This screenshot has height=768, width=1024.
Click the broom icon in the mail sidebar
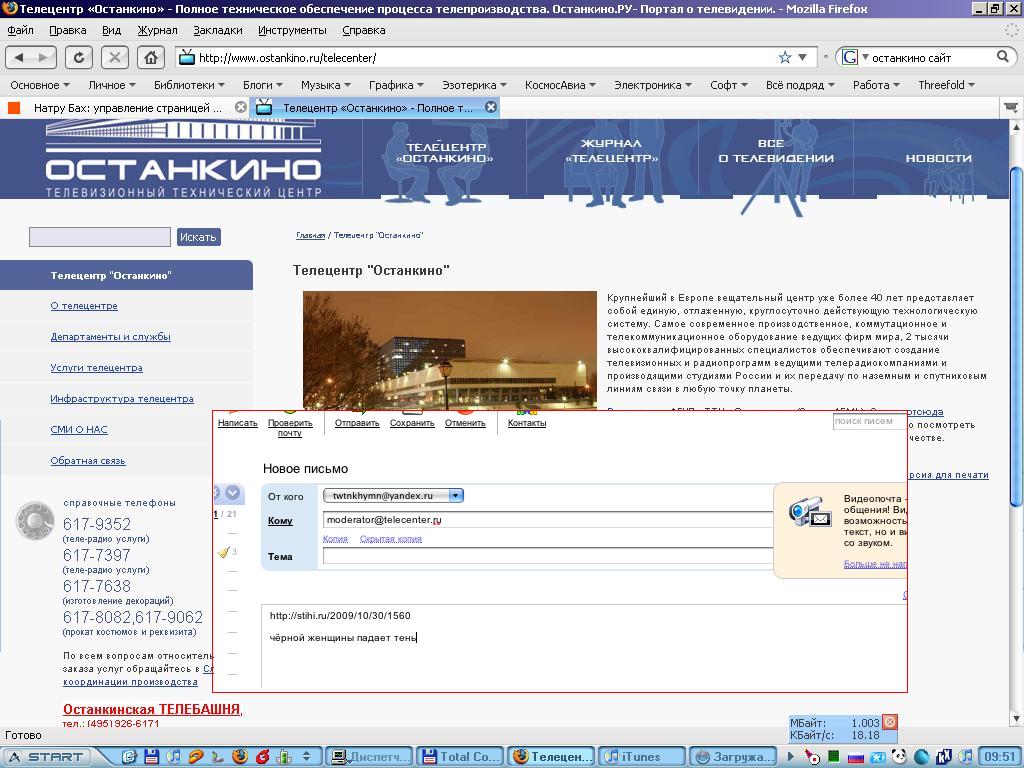tap(224, 552)
